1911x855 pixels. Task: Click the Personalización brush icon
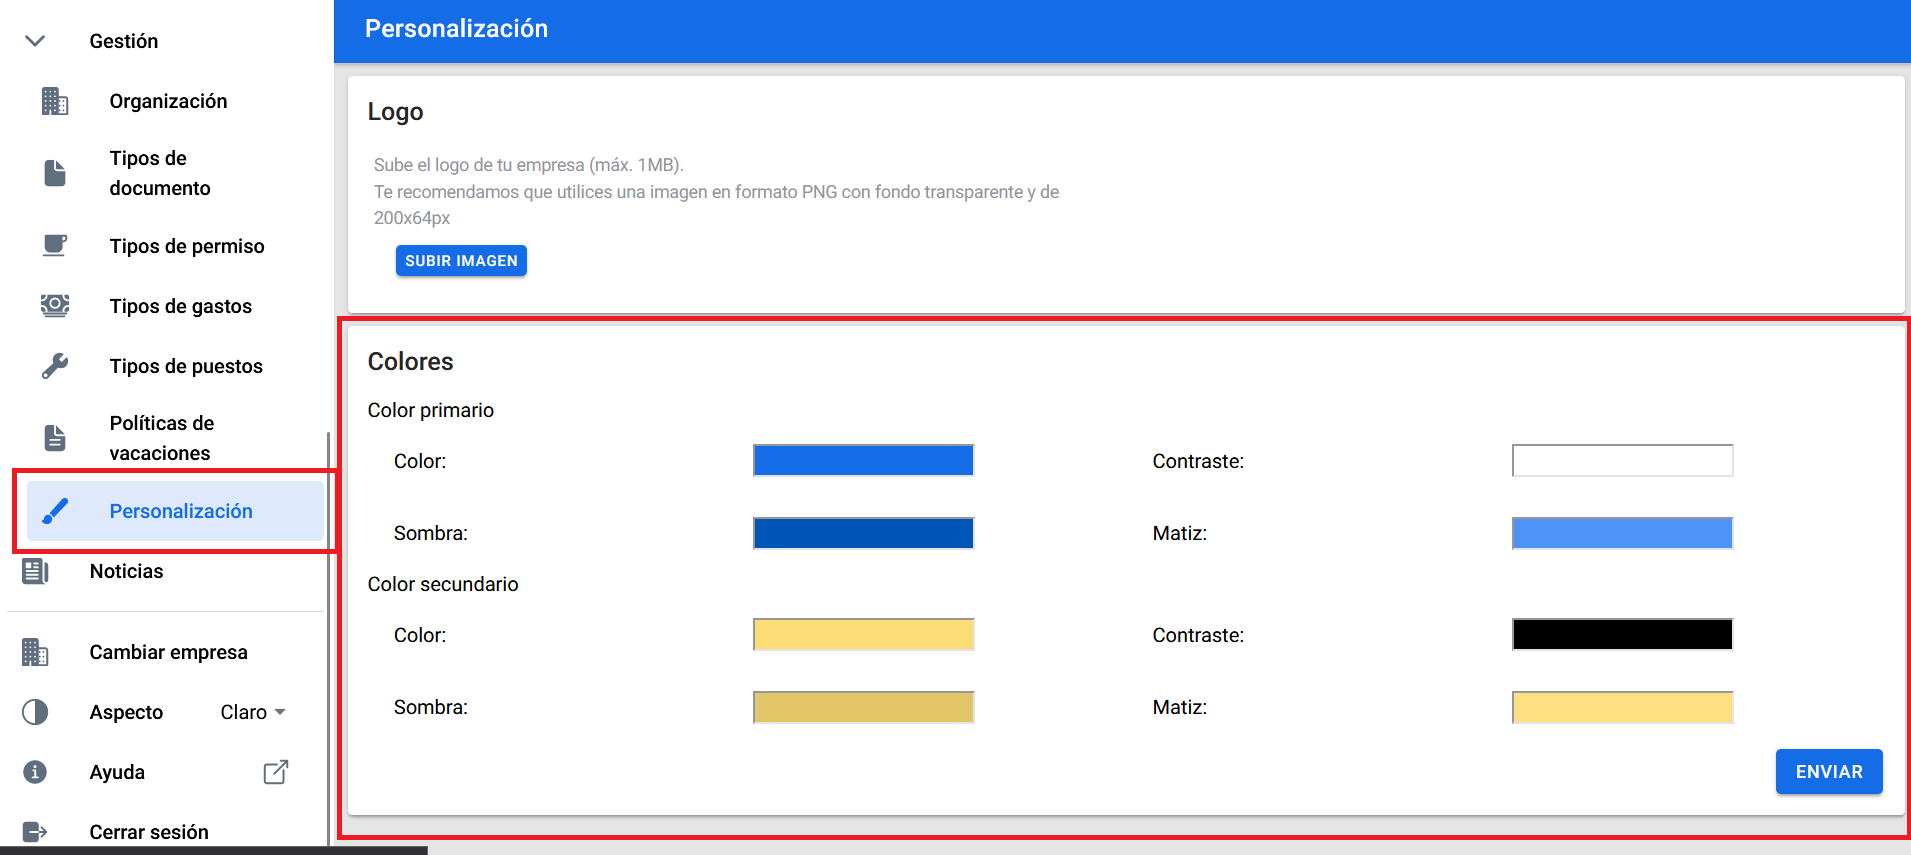(55, 511)
